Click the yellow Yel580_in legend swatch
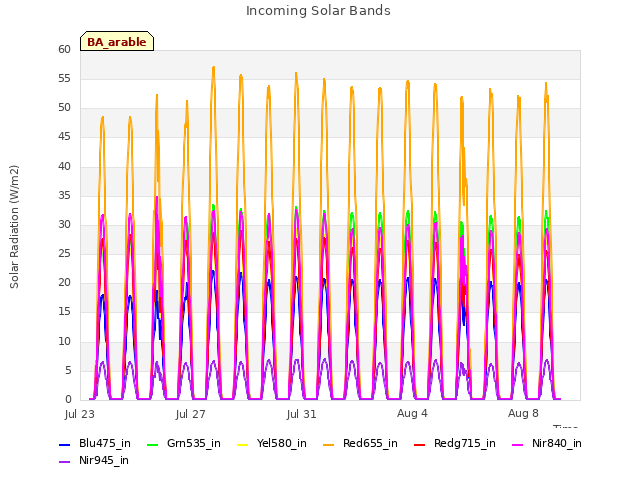 point(242,445)
